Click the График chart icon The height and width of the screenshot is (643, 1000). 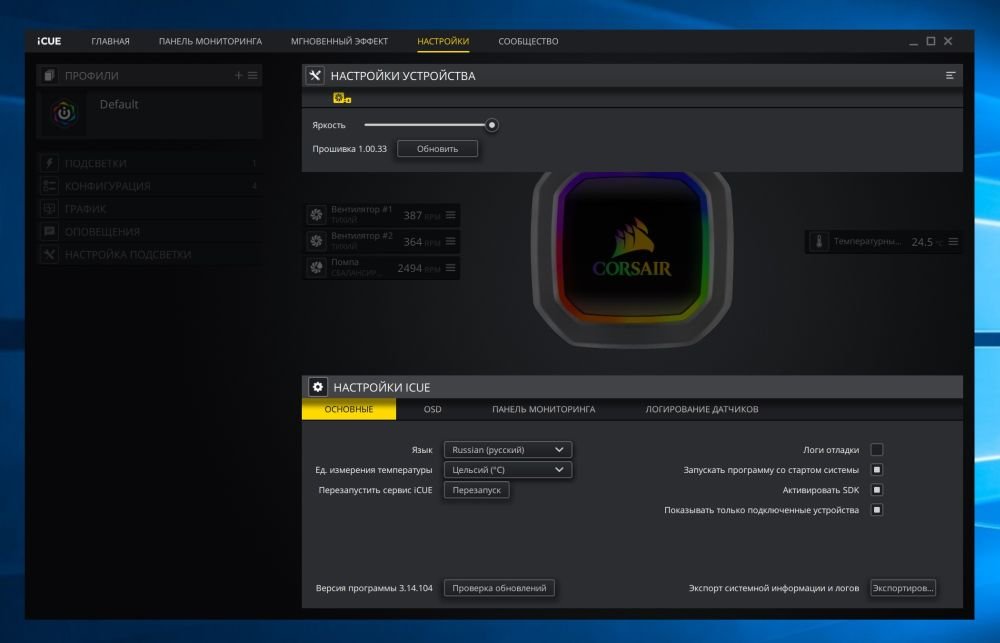(49, 209)
